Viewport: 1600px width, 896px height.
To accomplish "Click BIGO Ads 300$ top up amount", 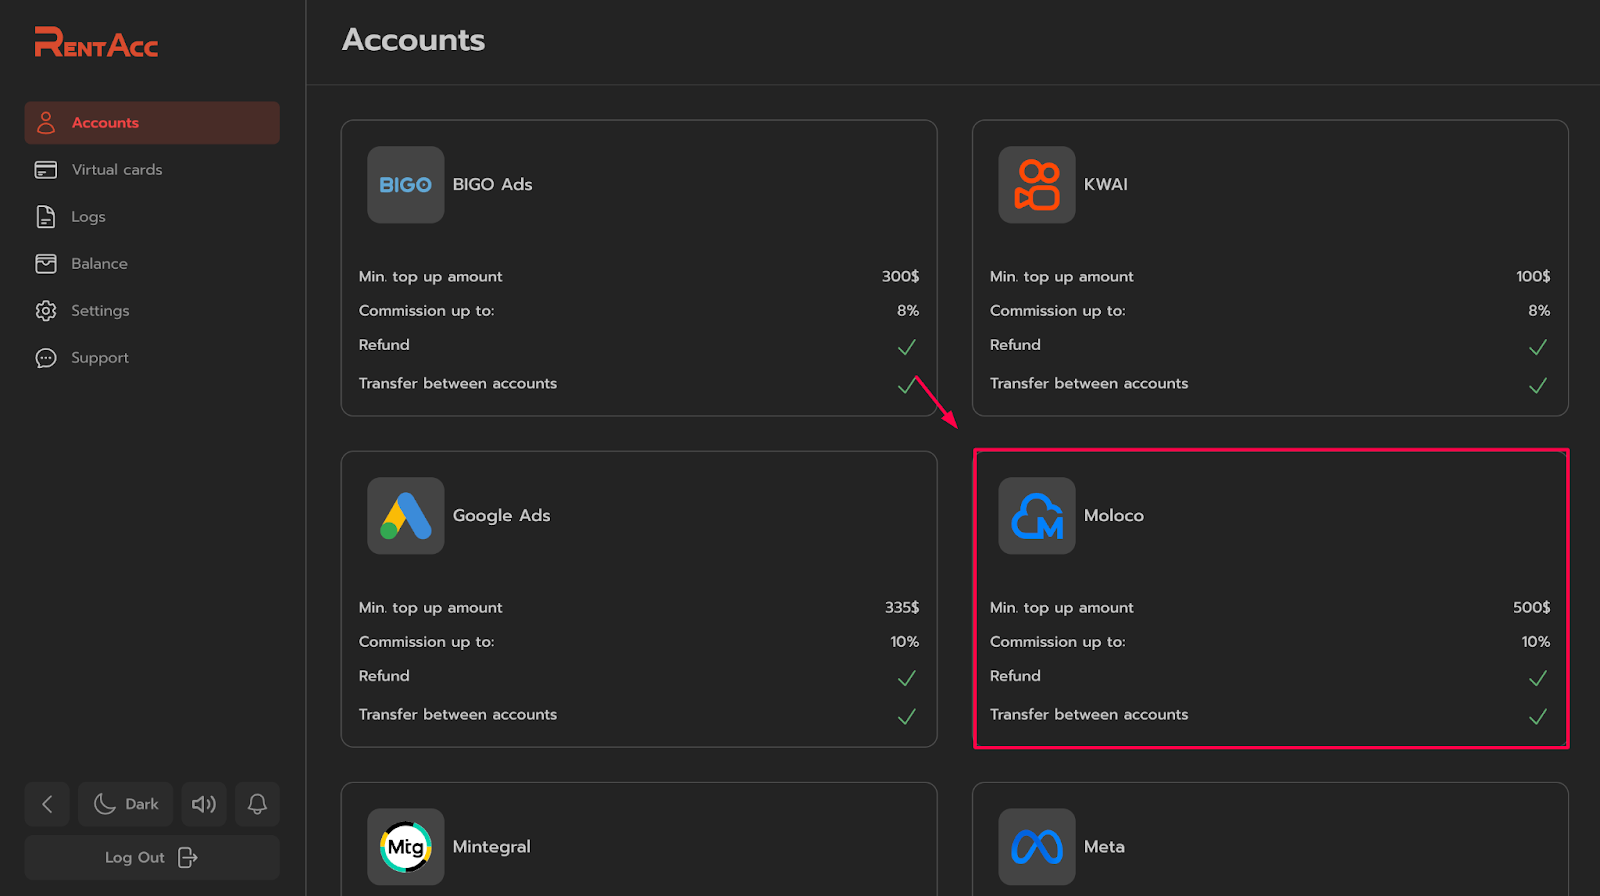I will [x=900, y=277].
